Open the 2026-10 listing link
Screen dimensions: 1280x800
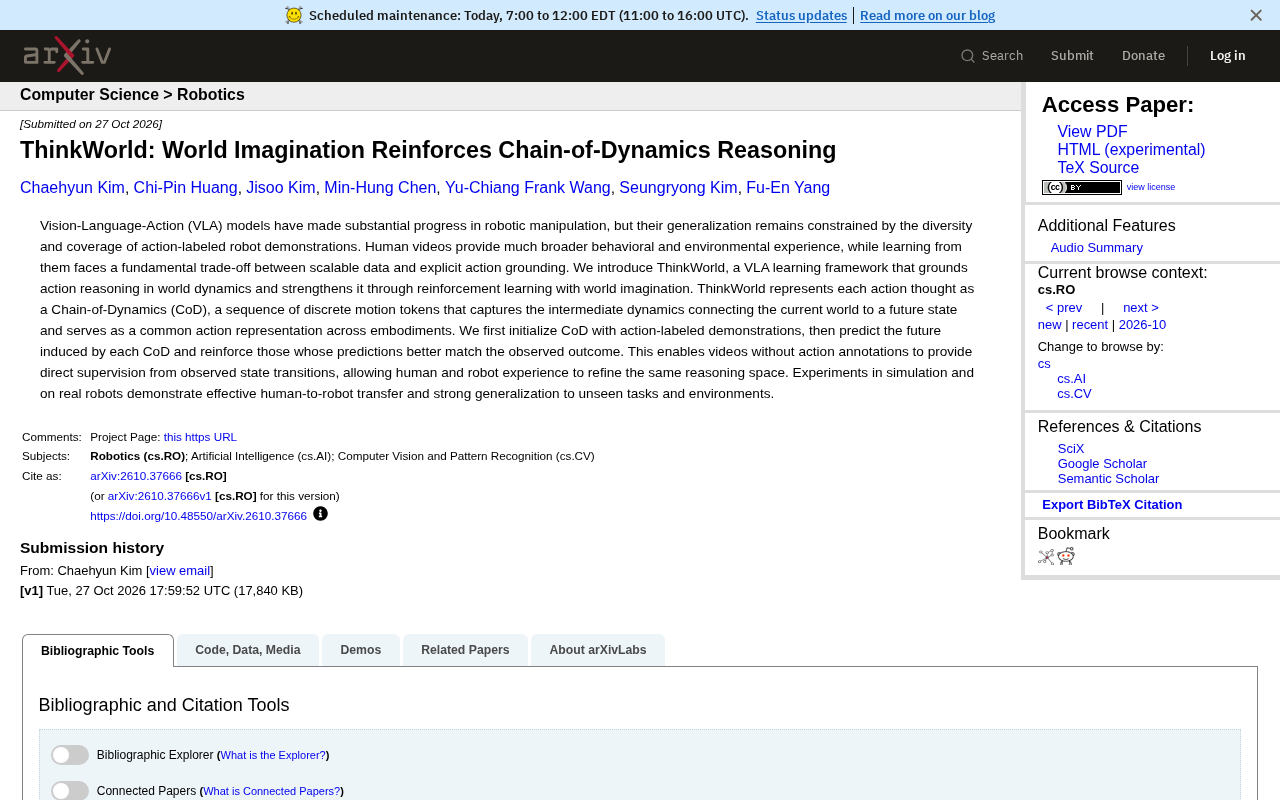pos(1142,325)
